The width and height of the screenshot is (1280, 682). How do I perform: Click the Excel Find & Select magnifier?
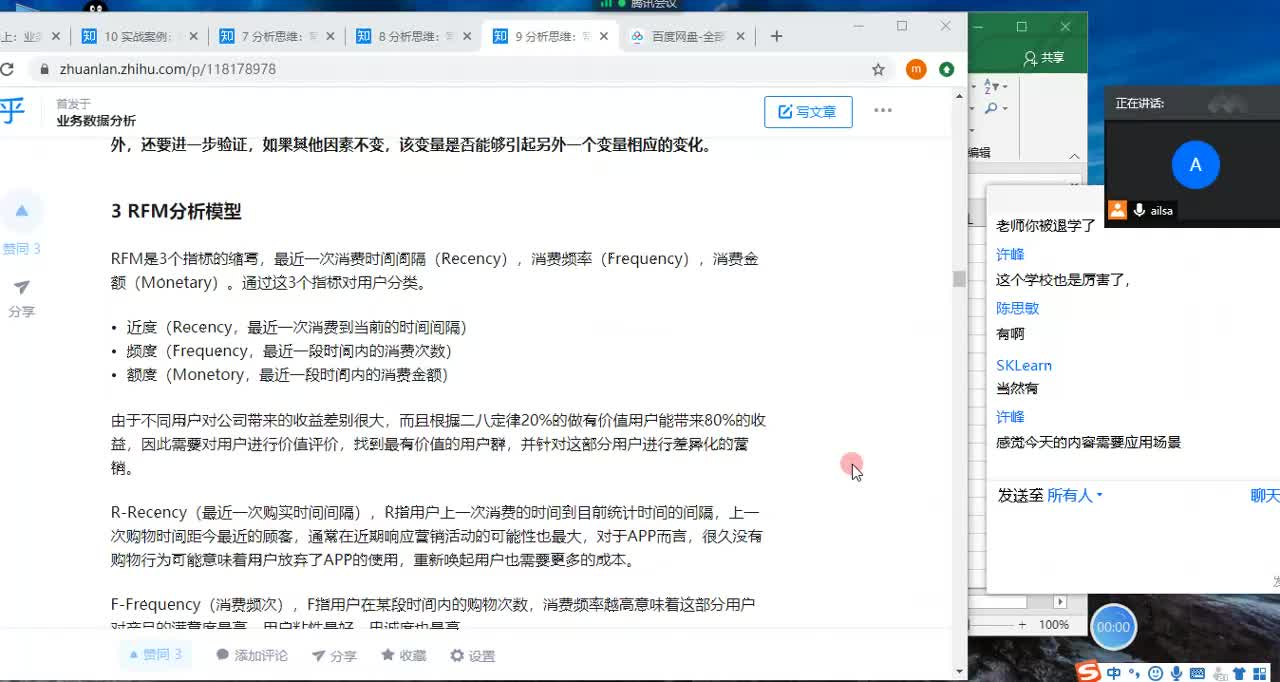(x=991, y=109)
